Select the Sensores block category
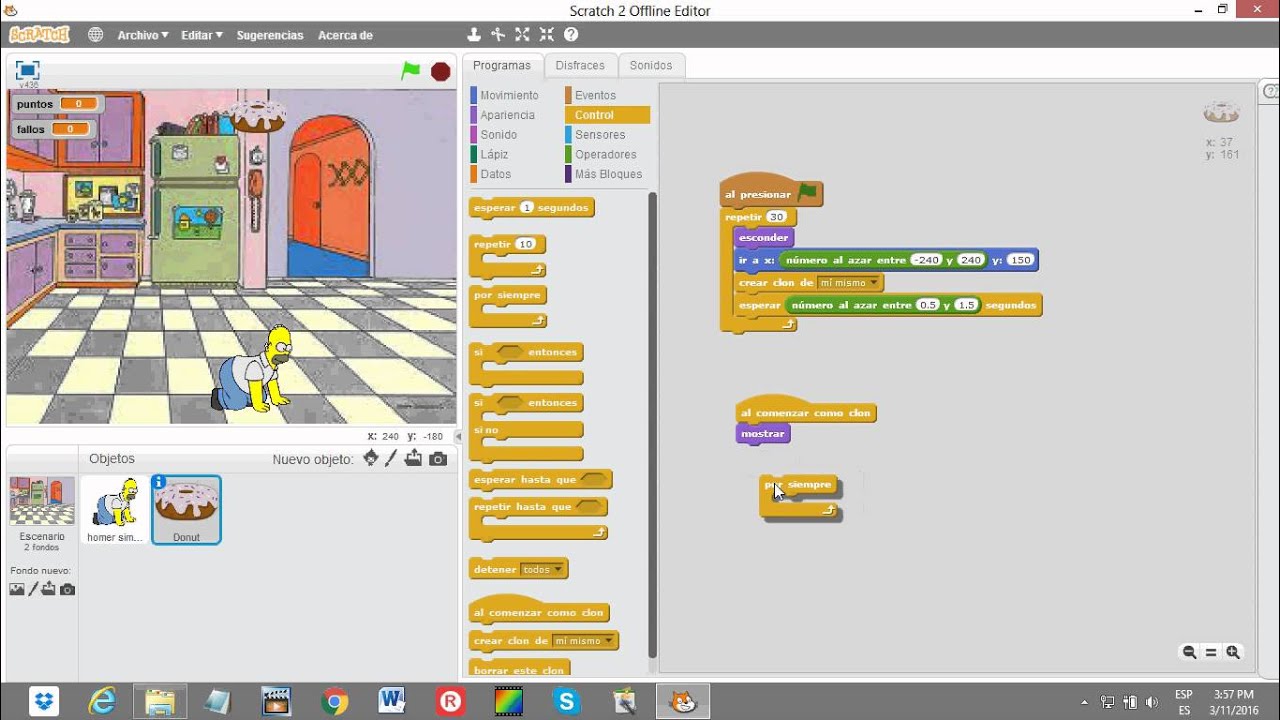 click(x=600, y=135)
